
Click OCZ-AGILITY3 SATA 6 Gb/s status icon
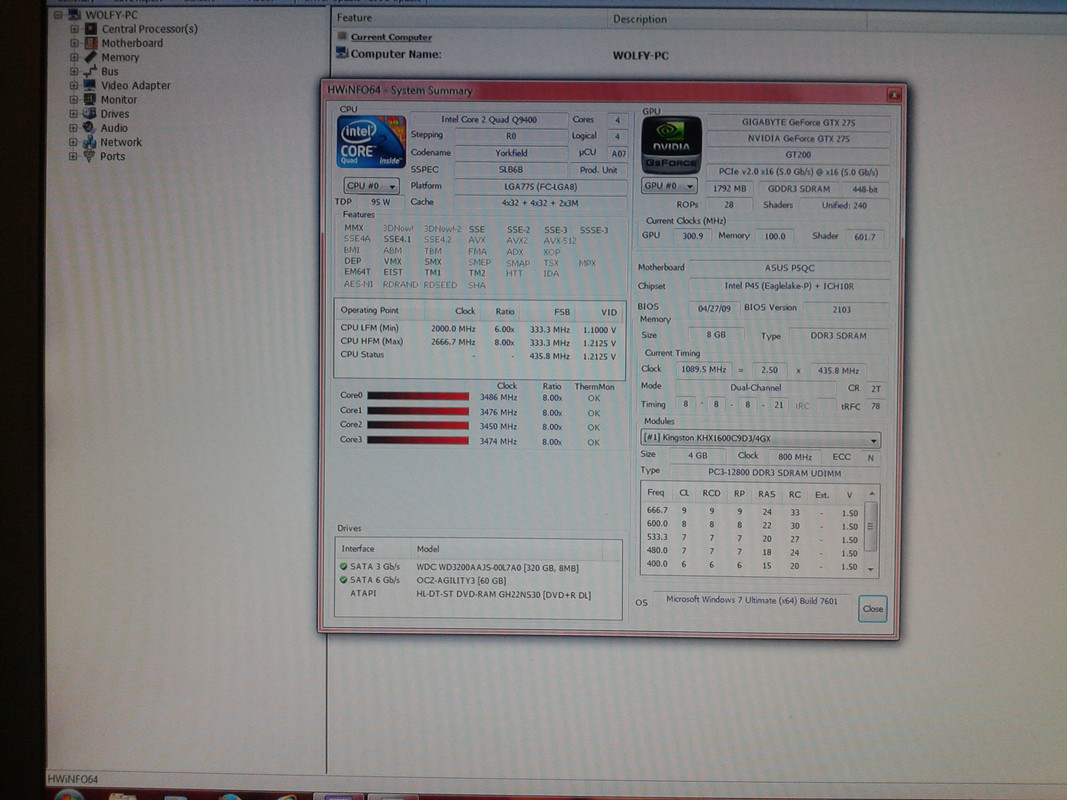tap(344, 580)
